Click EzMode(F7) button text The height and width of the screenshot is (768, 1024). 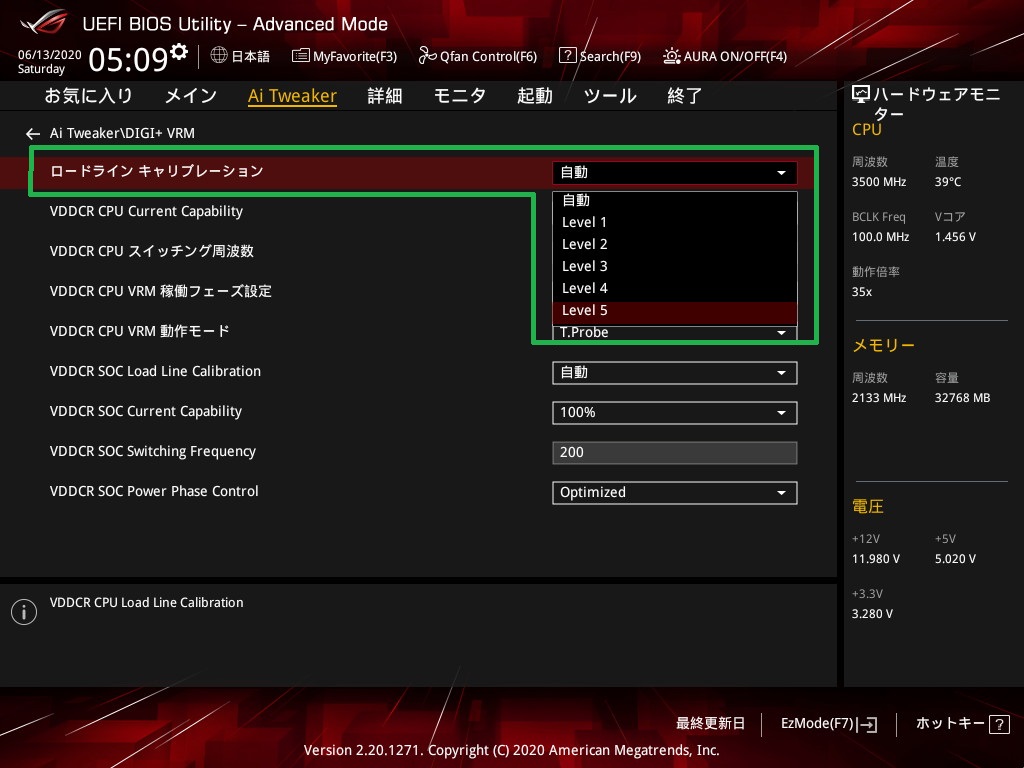(x=817, y=724)
